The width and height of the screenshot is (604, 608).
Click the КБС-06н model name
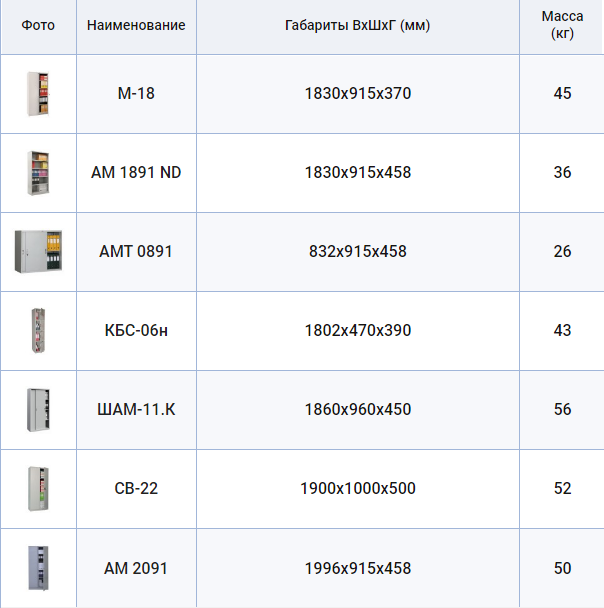pyautogui.click(x=136, y=330)
